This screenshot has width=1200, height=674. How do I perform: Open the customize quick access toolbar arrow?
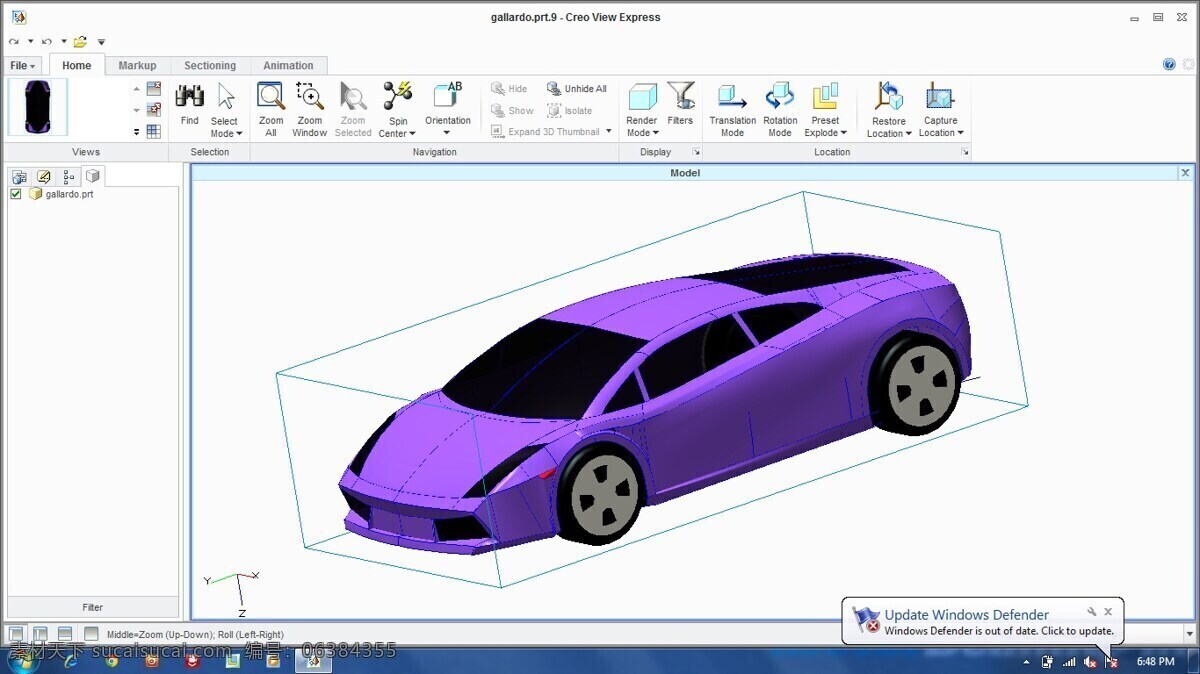101,42
